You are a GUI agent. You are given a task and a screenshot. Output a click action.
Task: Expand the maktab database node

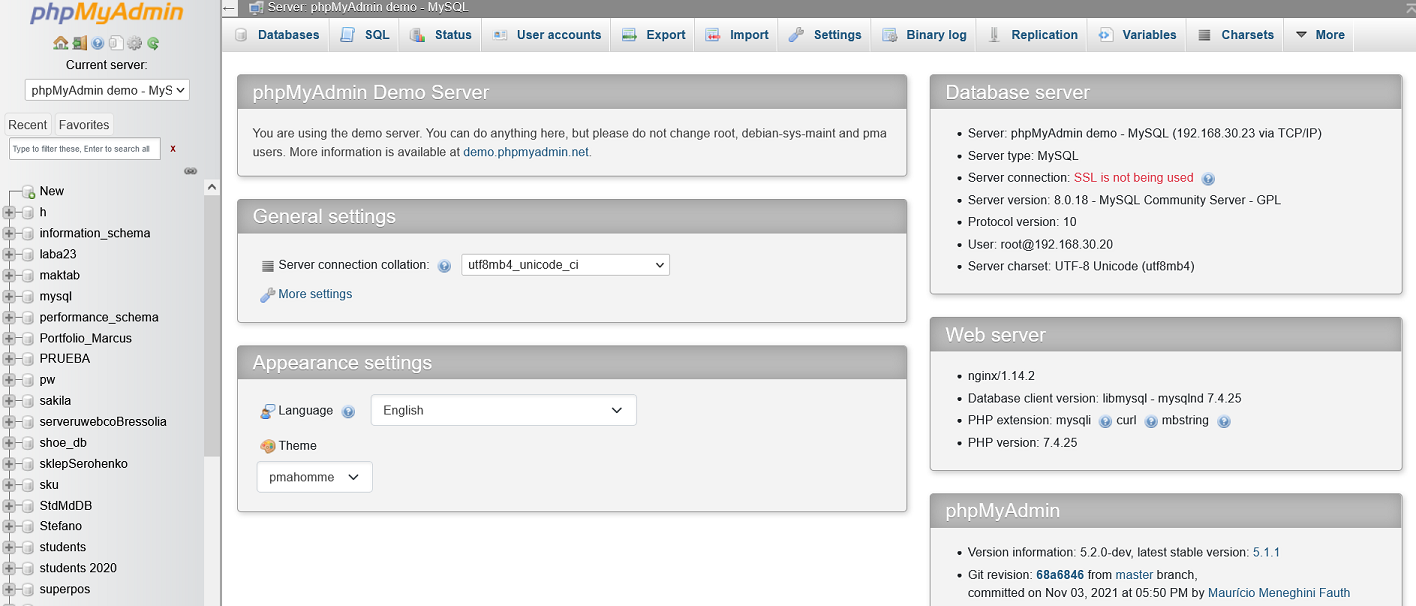tap(9, 275)
